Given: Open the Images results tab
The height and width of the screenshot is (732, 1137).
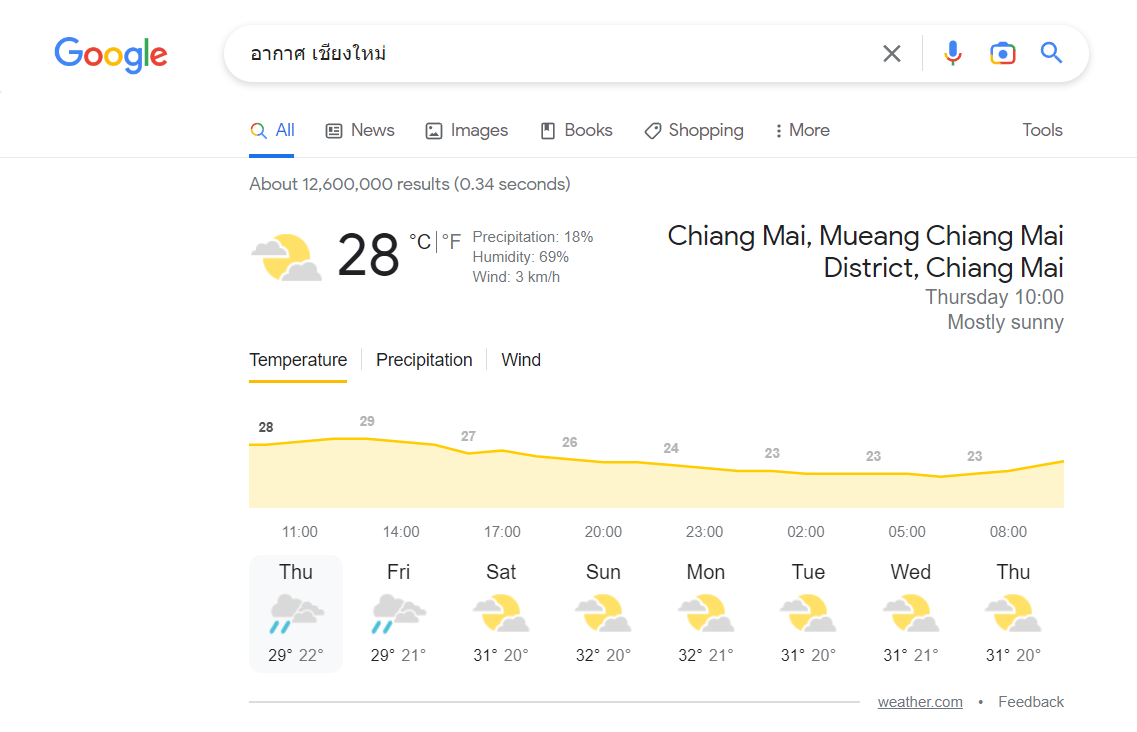Looking at the screenshot, I should pos(466,131).
